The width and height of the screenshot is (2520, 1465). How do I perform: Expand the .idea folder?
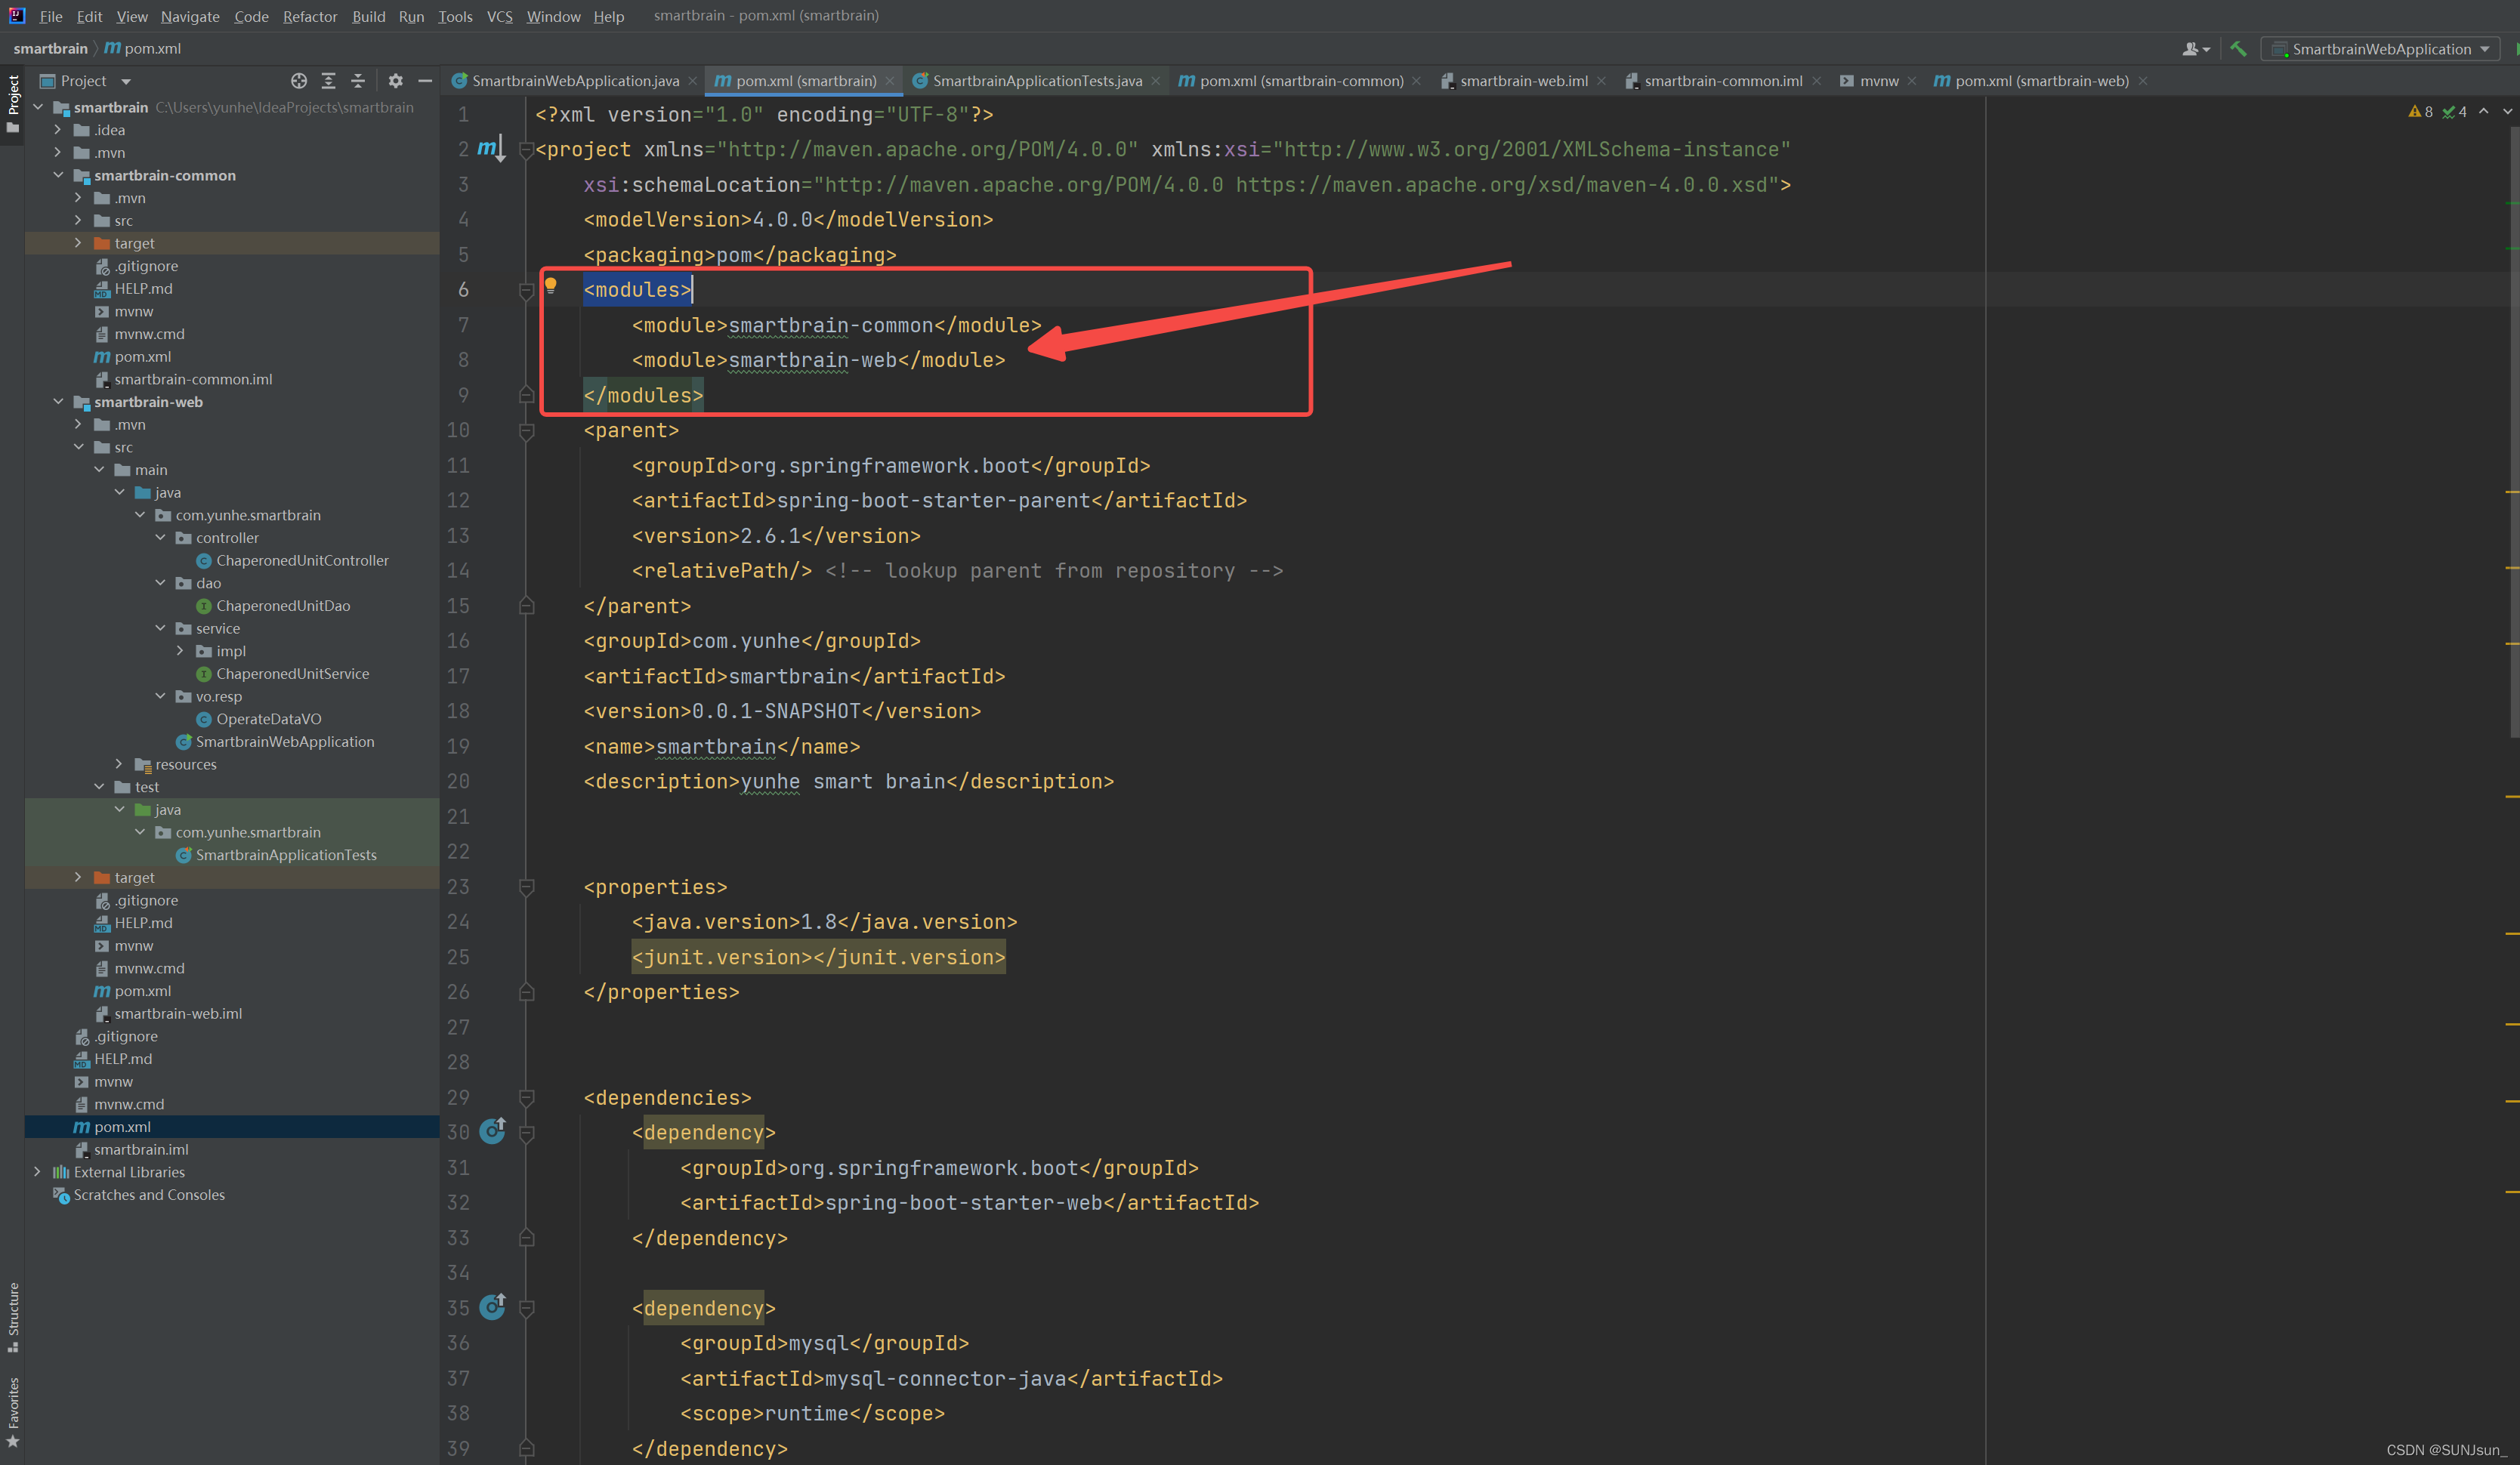point(58,130)
